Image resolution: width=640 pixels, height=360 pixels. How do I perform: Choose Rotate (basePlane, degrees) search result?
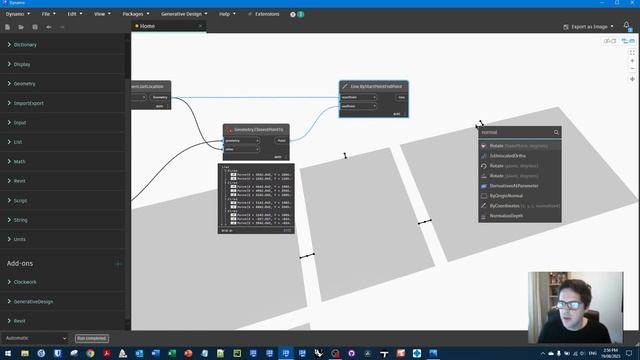point(520,146)
